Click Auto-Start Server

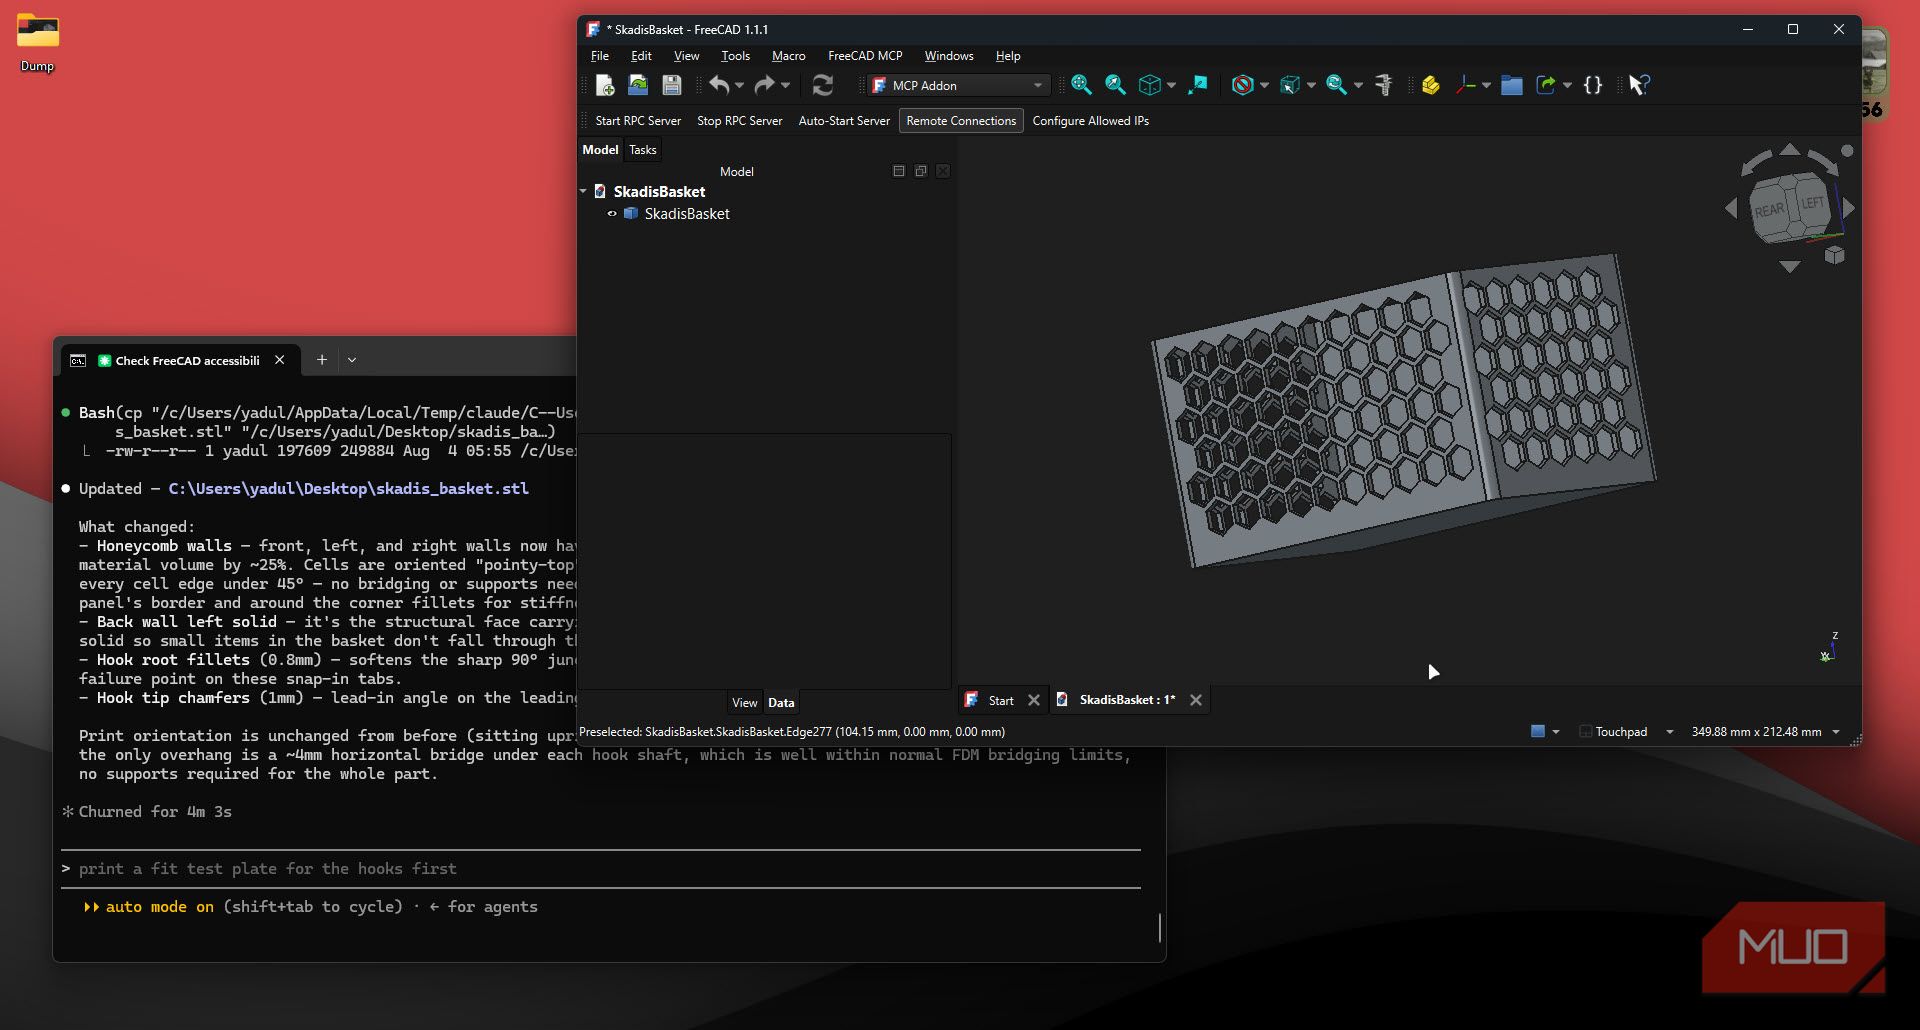(844, 121)
